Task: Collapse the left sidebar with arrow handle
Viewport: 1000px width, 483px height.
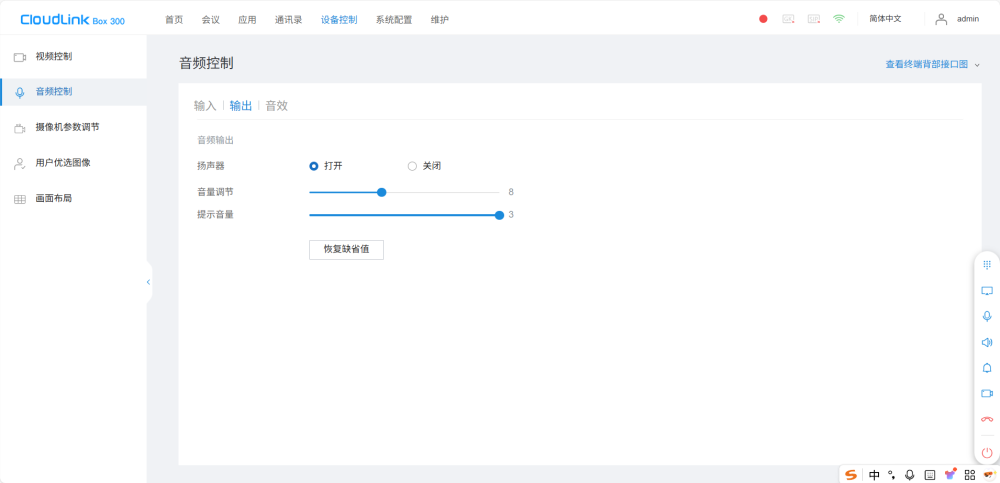Action: [149, 282]
